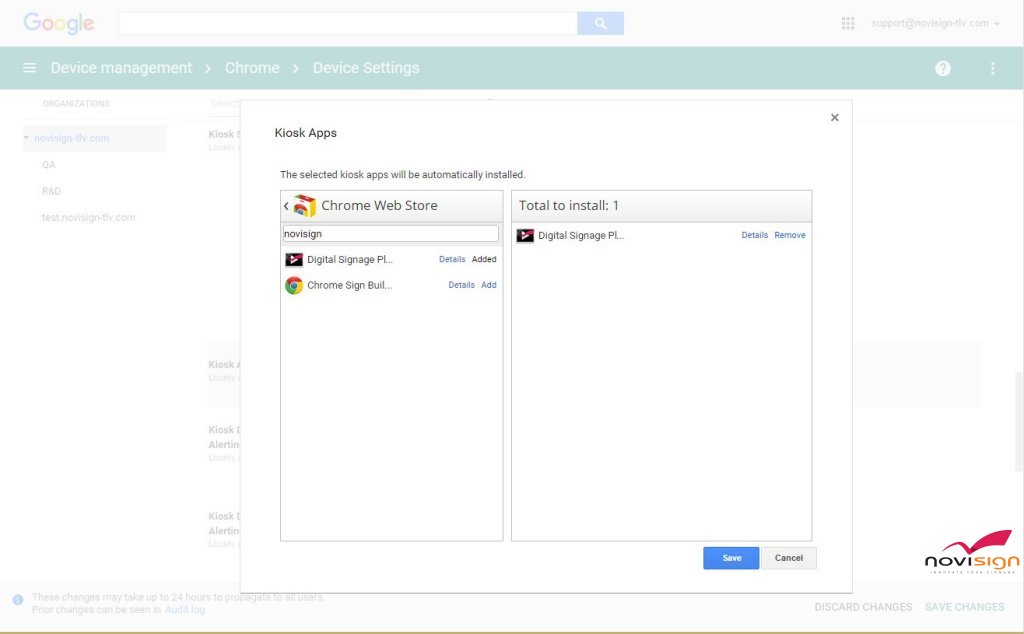
Task: Click the Device management breadcrumb
Action: click(x=121, y=68)
